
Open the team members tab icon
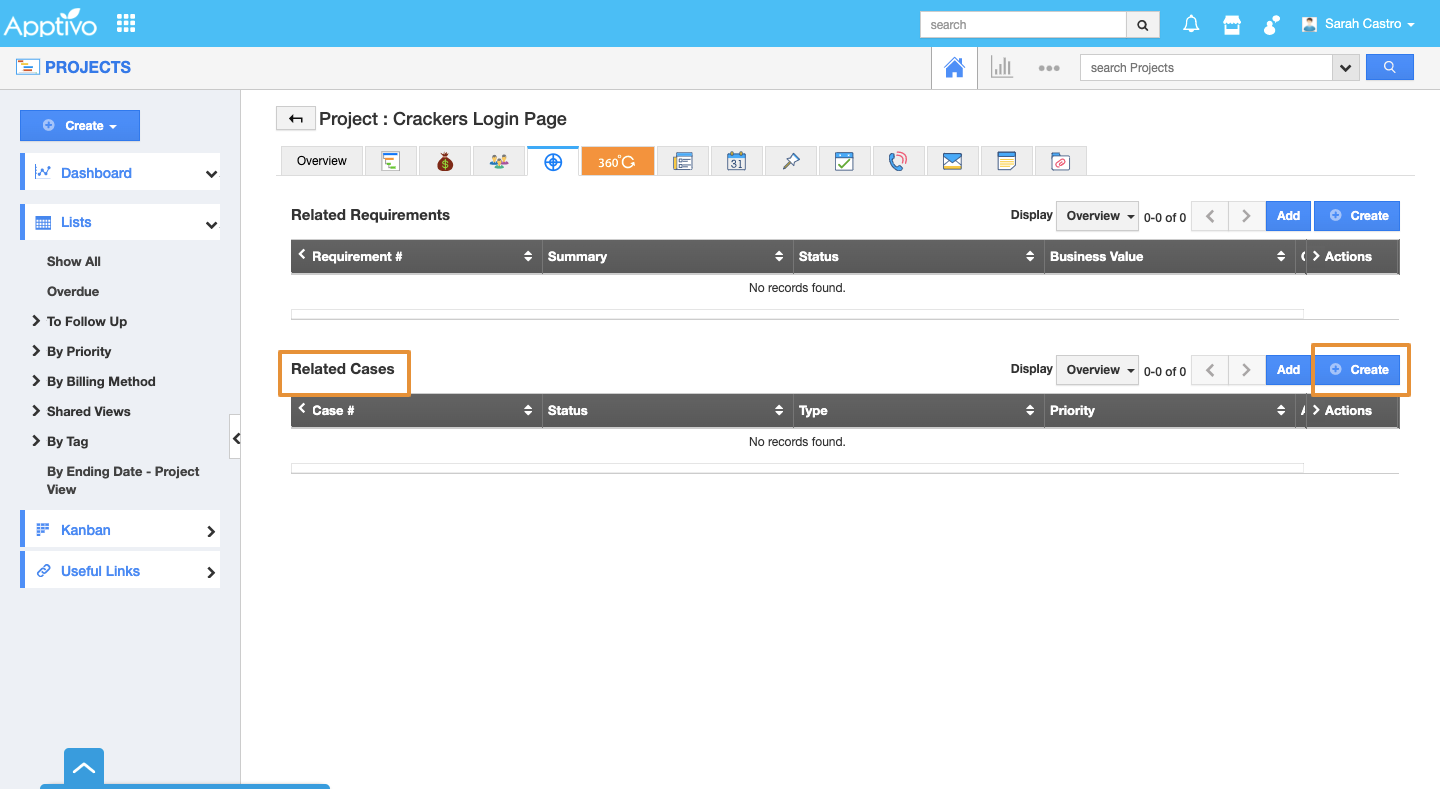click(499, 161)
